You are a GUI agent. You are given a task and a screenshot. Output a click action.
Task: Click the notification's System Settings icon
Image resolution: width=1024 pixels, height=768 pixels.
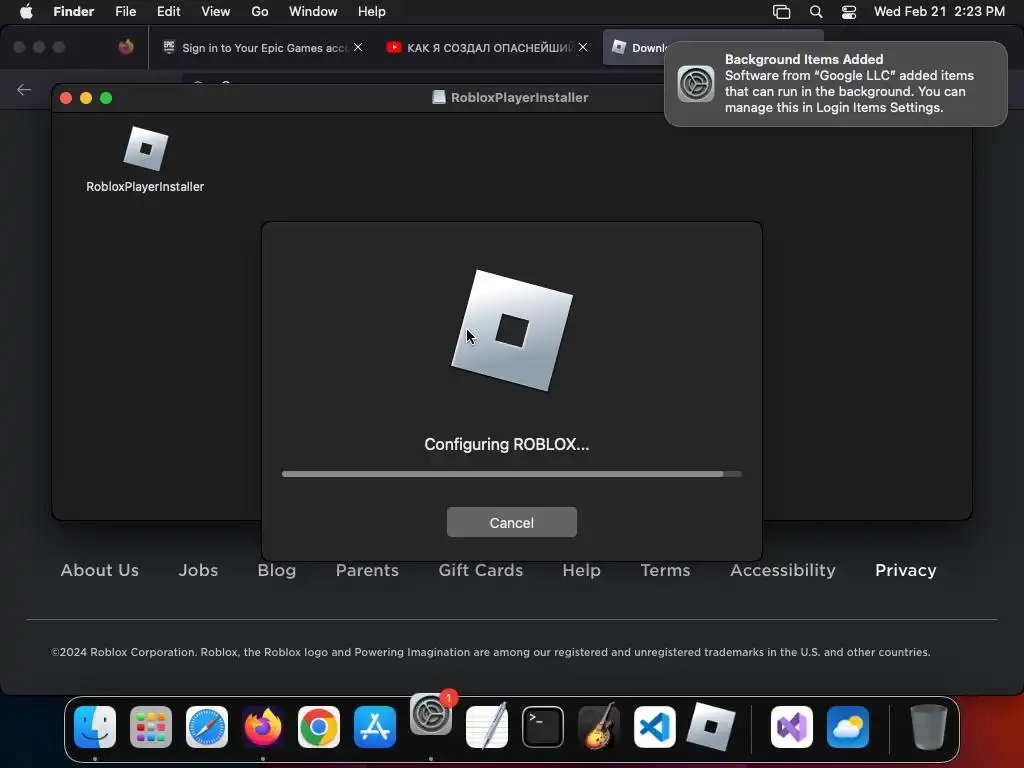point(696,84)
